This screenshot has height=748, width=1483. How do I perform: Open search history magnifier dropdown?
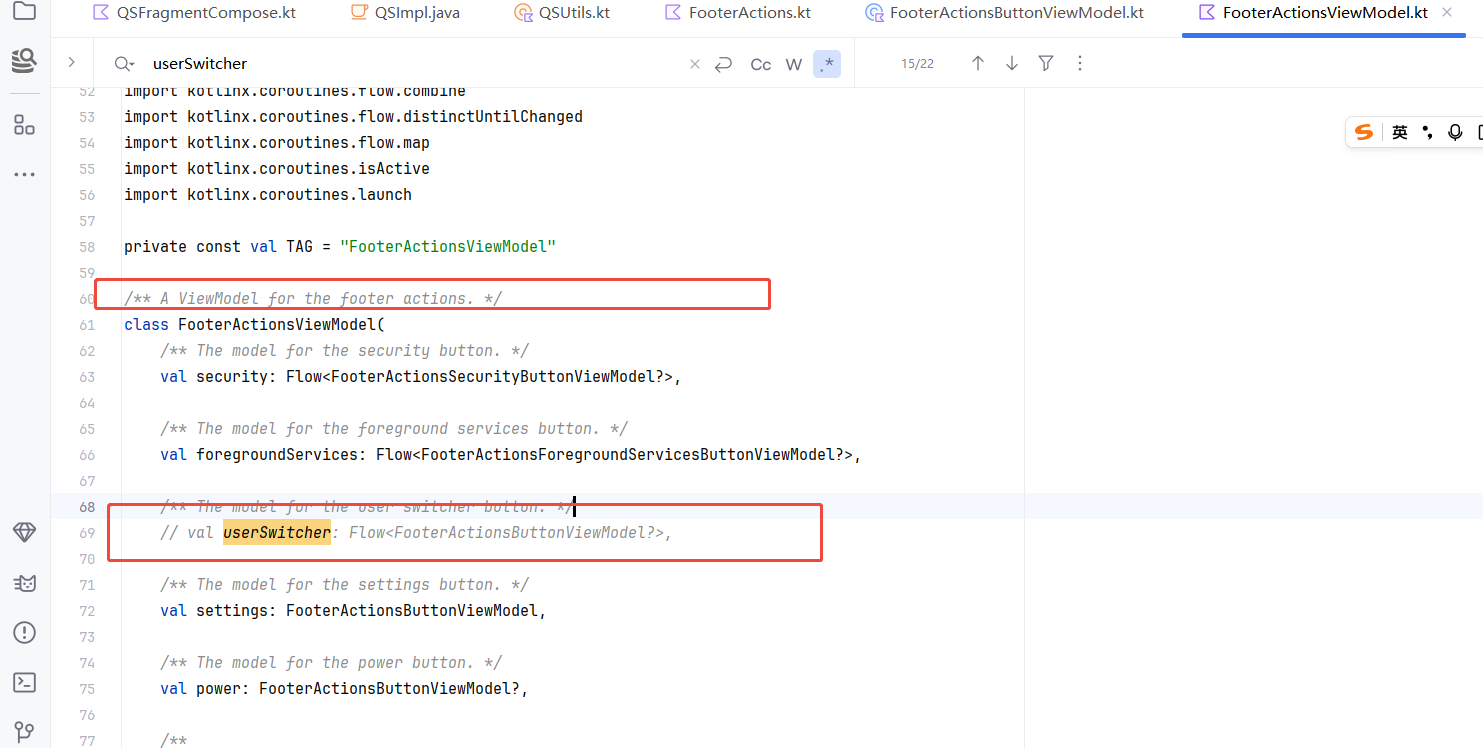(124, 64)
